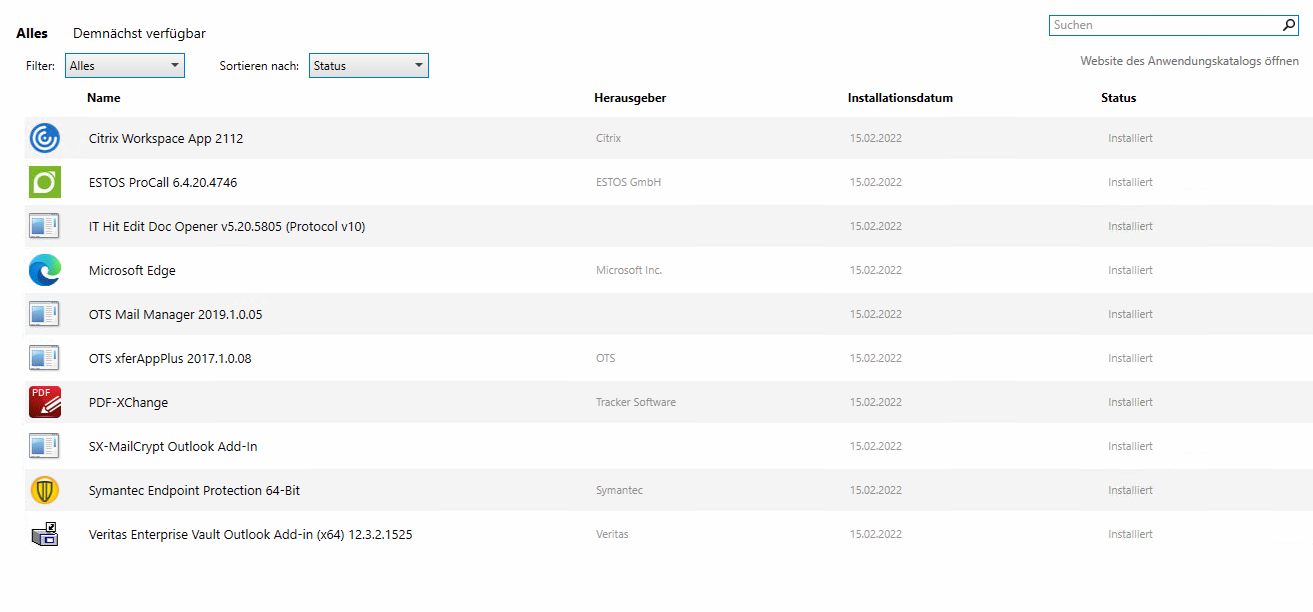
Task: Select ESTOS ProCall 6.4.20.4746 entry
Action: tap(163, 182)
